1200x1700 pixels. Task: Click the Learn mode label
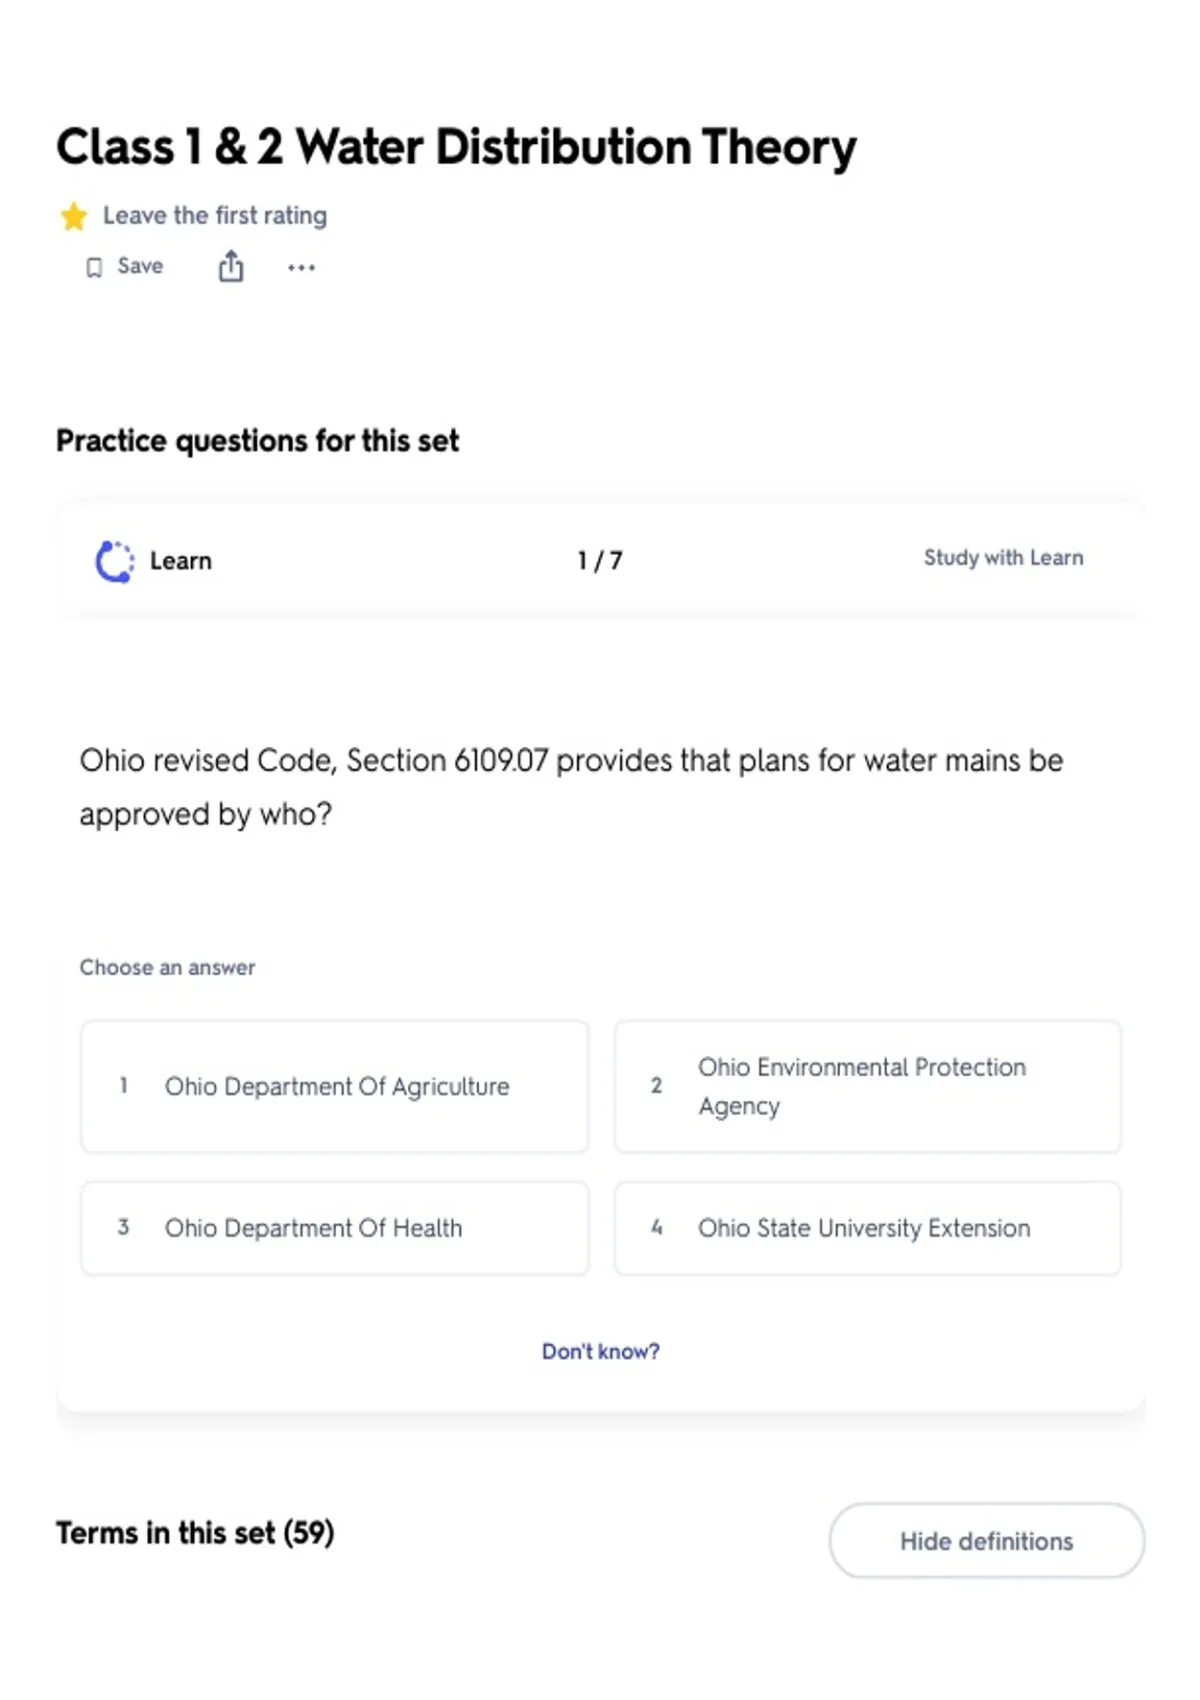point(181,561)
